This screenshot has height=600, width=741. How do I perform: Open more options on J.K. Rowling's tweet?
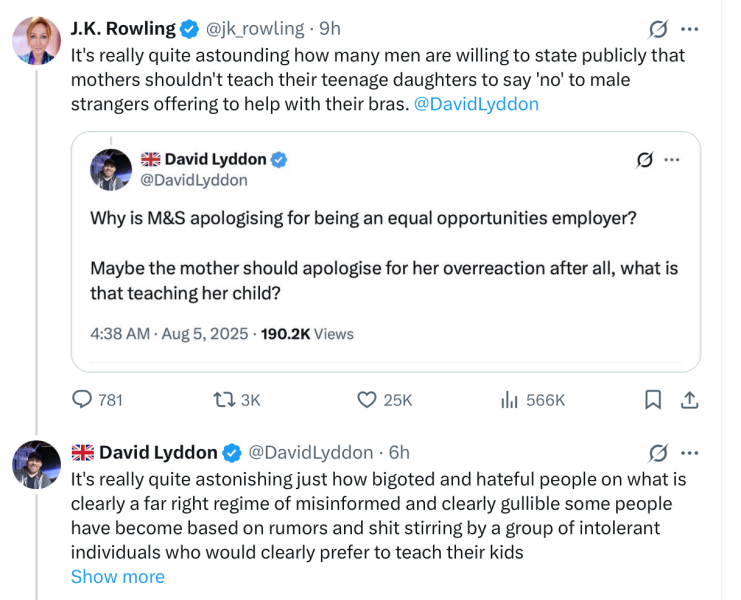(690, 29)
